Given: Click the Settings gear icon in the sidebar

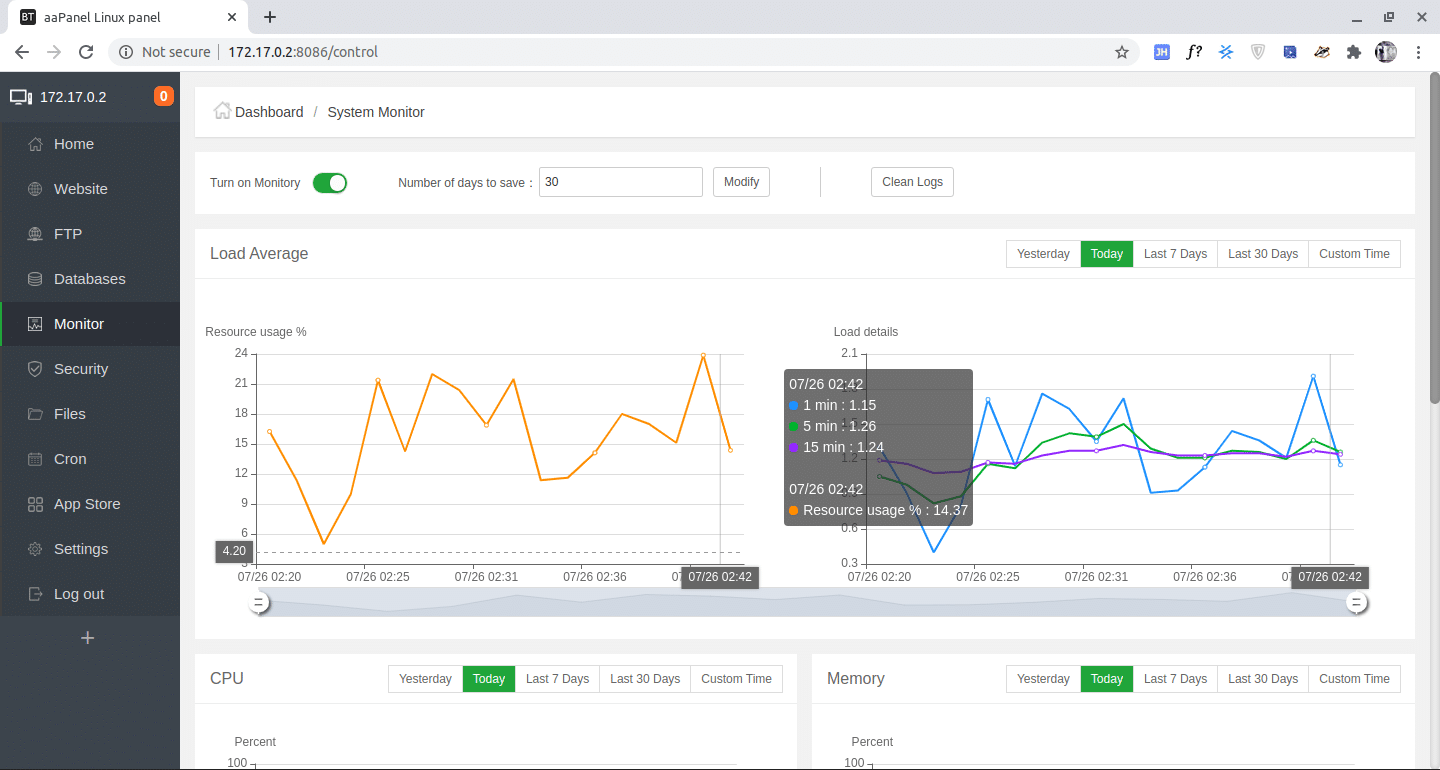Looking at the screenshot, I should [35, 549].
